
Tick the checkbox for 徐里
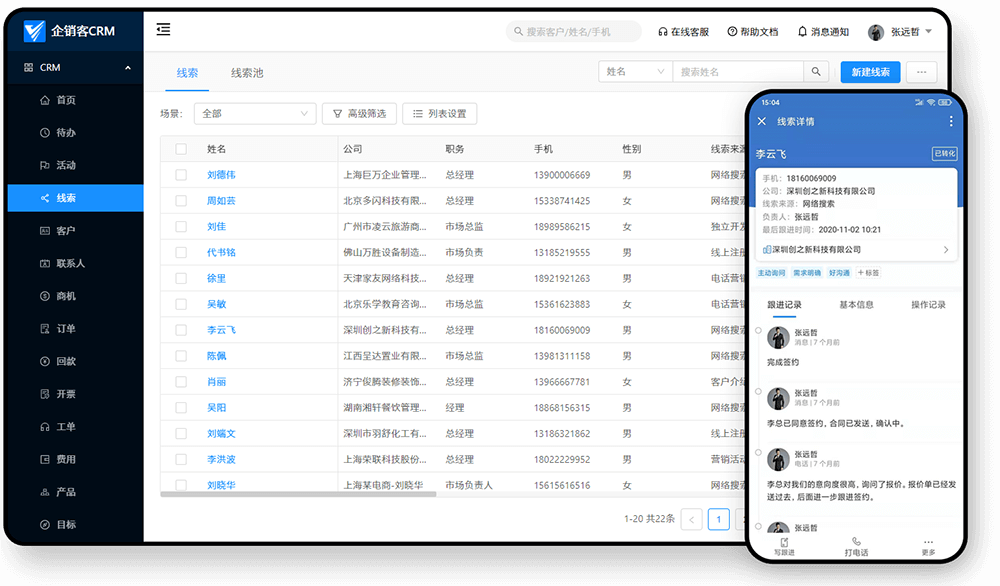pos(181,279)
